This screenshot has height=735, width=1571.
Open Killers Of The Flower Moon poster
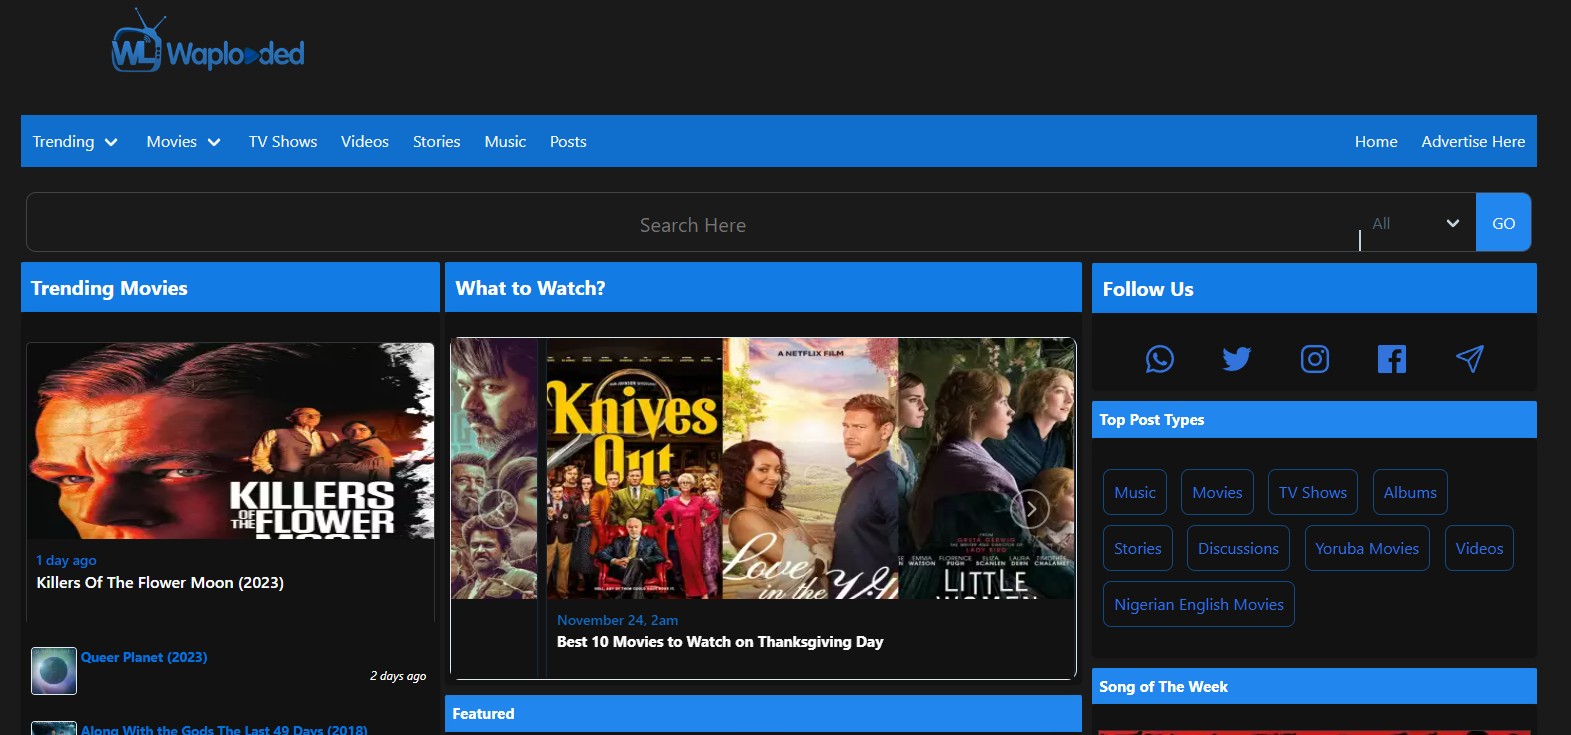point(230,441)
